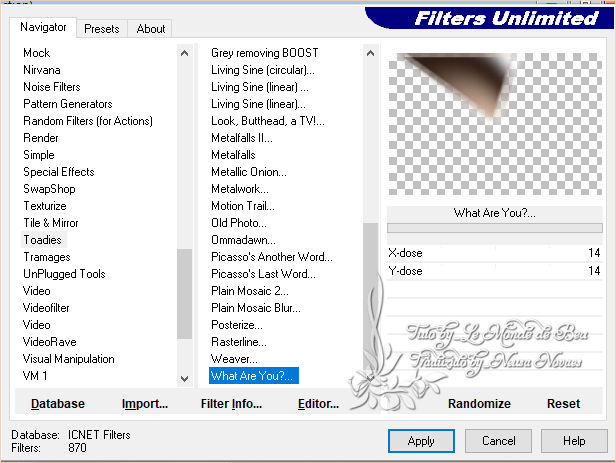The height and width of the screenshot is (463, 616).
Task: Select Ommadawn... filter
Action: point(243,240)
